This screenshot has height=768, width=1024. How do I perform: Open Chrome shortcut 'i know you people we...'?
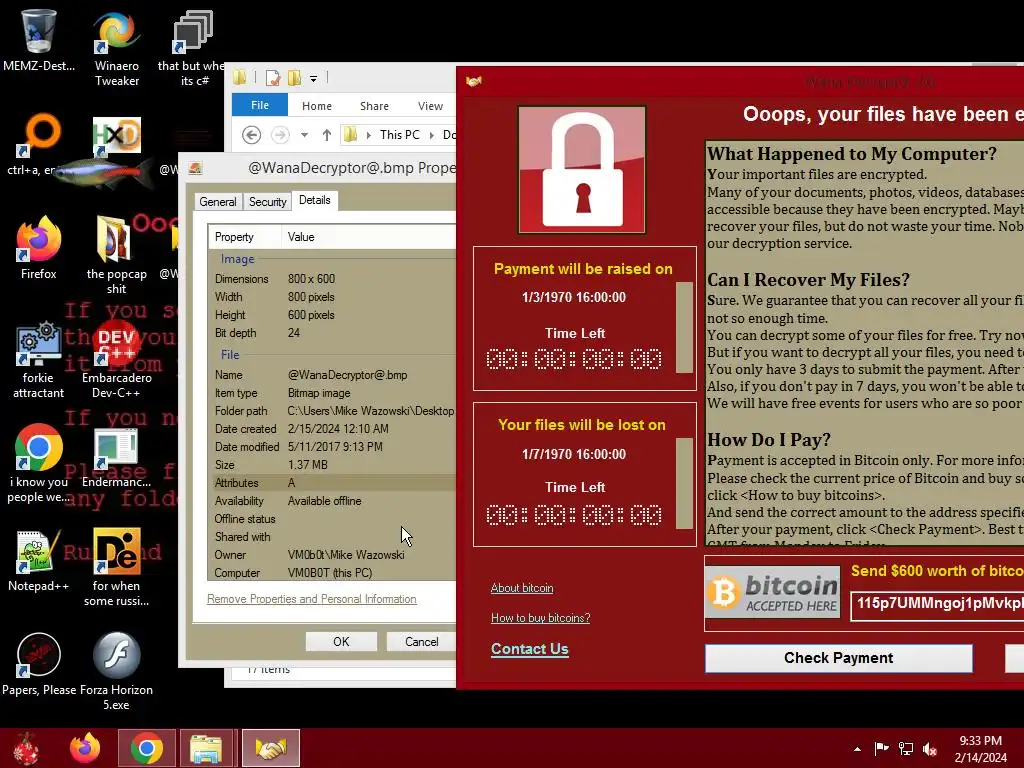pyautogui.click(x=38, y=464)
